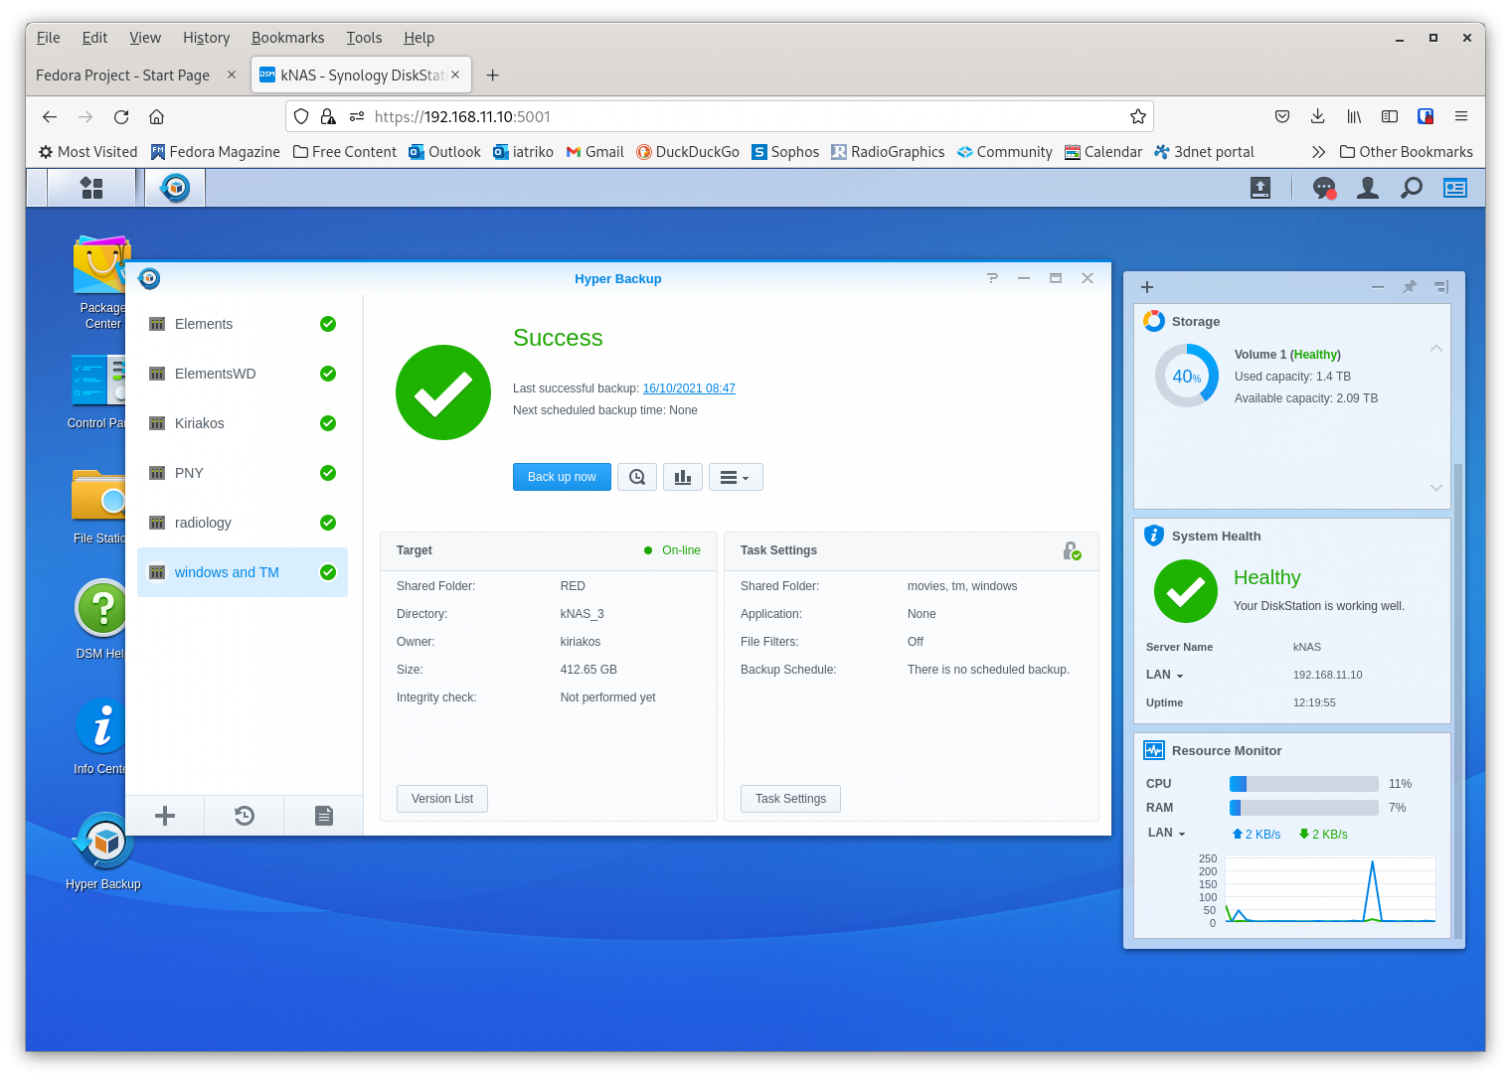This screenshot has height=1080, width=1511.
Task: Open the Gmail bookmark
Action: click(595, 152)
